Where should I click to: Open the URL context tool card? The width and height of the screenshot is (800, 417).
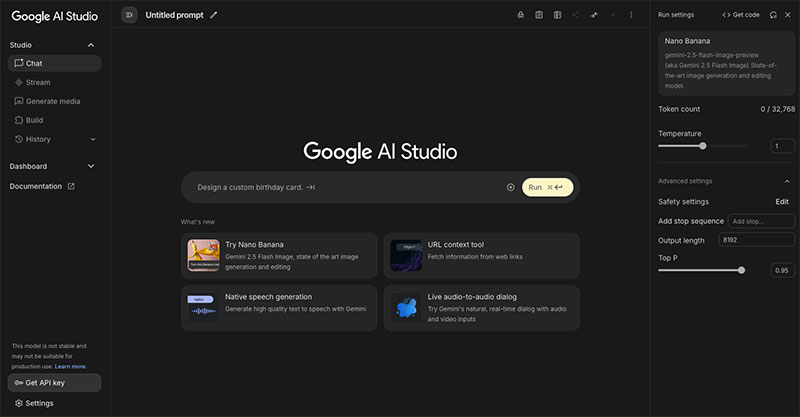(x=482, y=256)
